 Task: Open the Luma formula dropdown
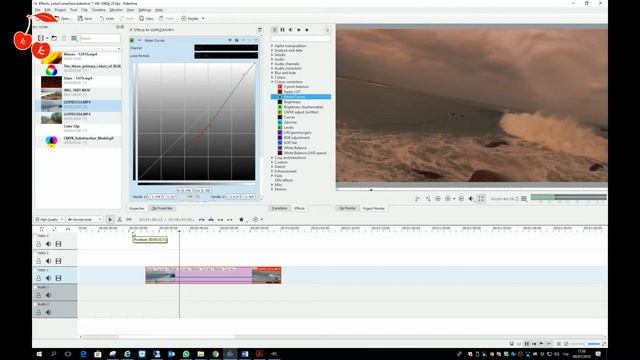[x=226, y=56]
